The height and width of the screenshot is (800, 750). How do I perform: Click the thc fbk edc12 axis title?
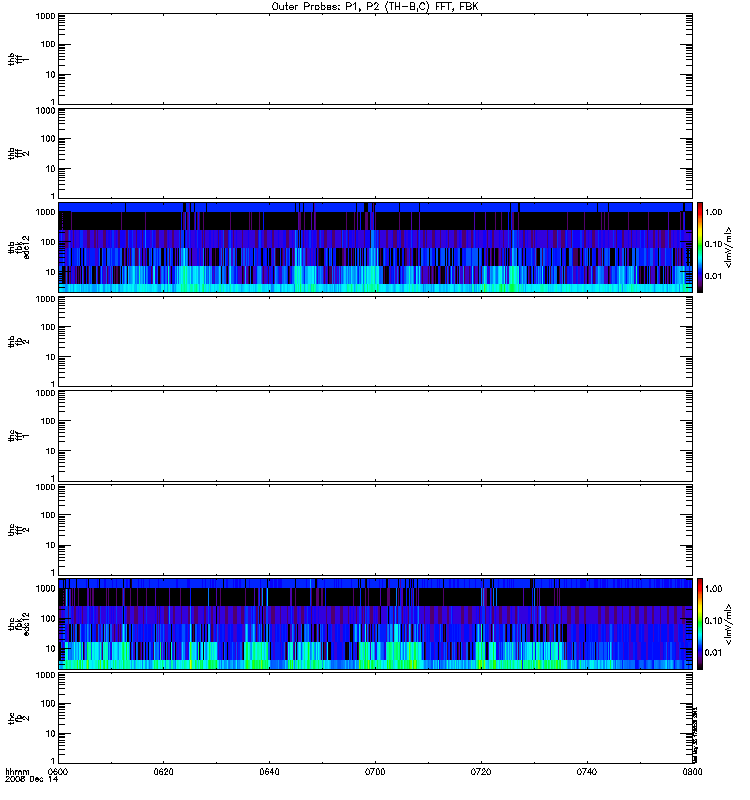[19, 624]
